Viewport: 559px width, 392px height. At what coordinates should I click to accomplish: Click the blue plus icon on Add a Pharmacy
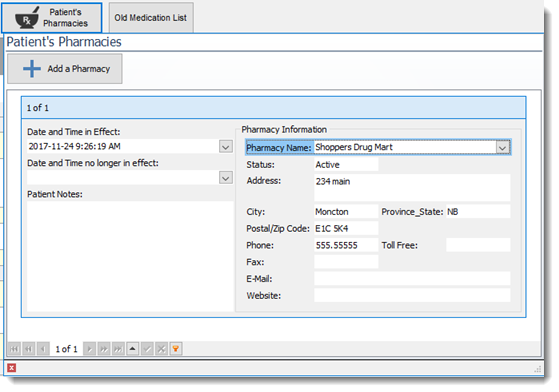pos(32,69)
